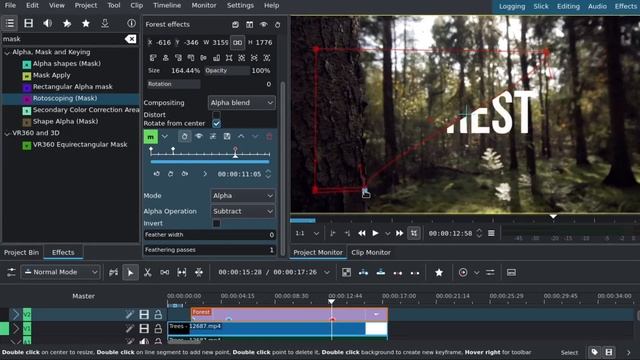Viewport: 640px width, 360px height.
Task: Collapse the Rotoscoping effect chevron
Action: point(164,136)
